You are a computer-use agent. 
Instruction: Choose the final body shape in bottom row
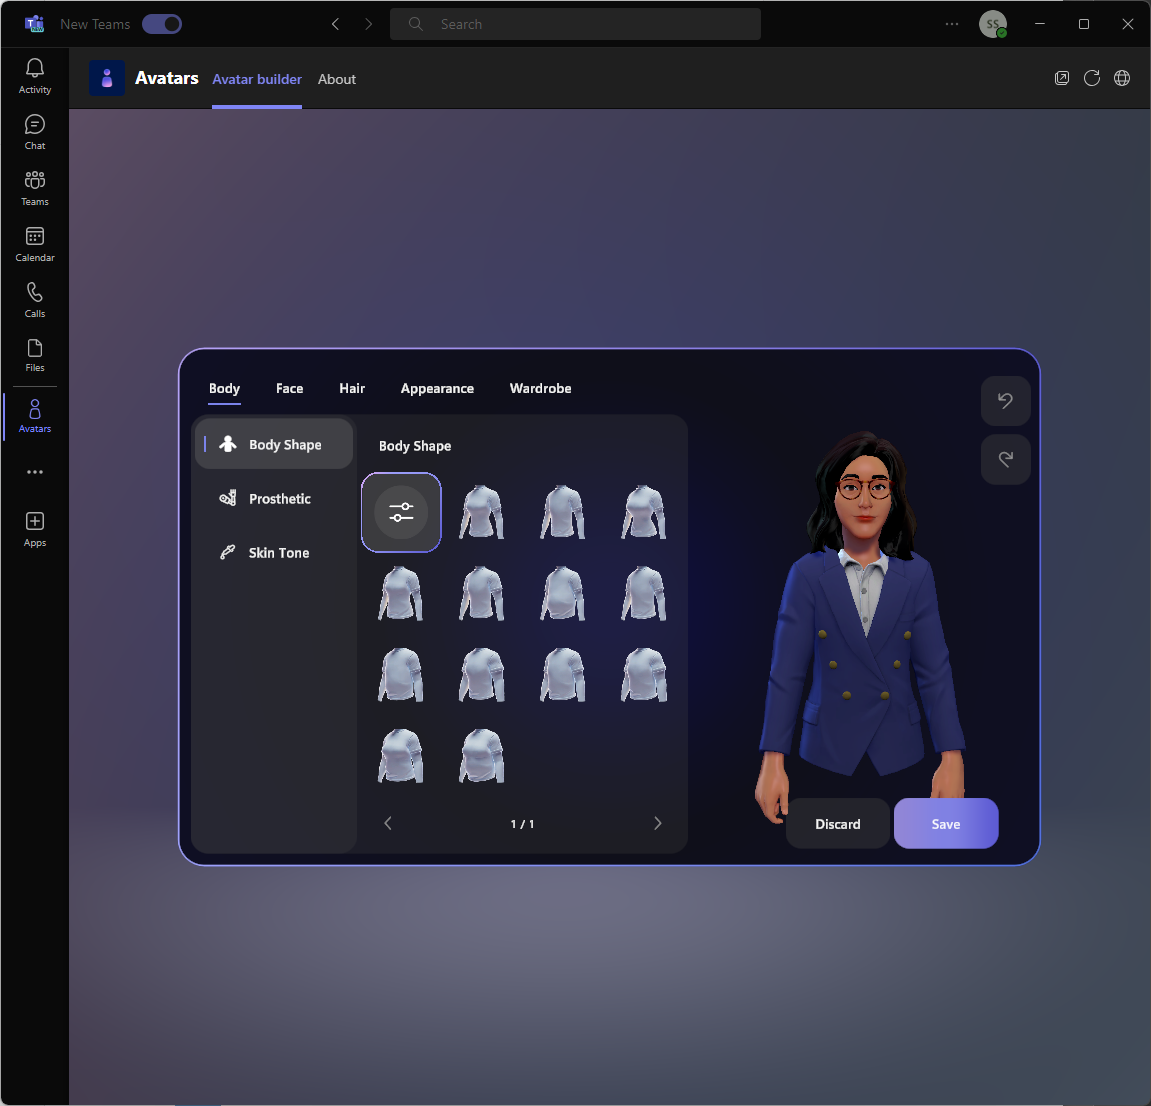pyautogui.click(x=482, y=755)
